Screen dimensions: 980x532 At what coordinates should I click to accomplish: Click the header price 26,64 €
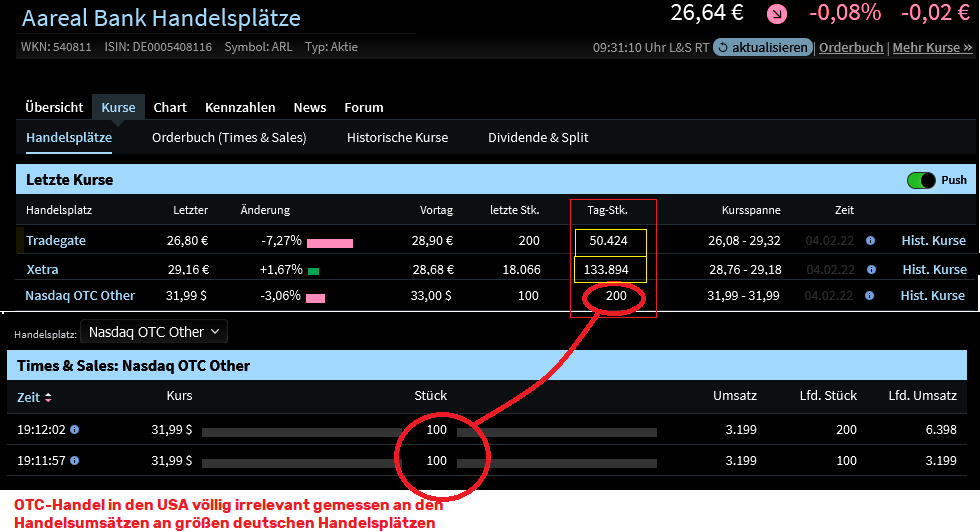707,13
